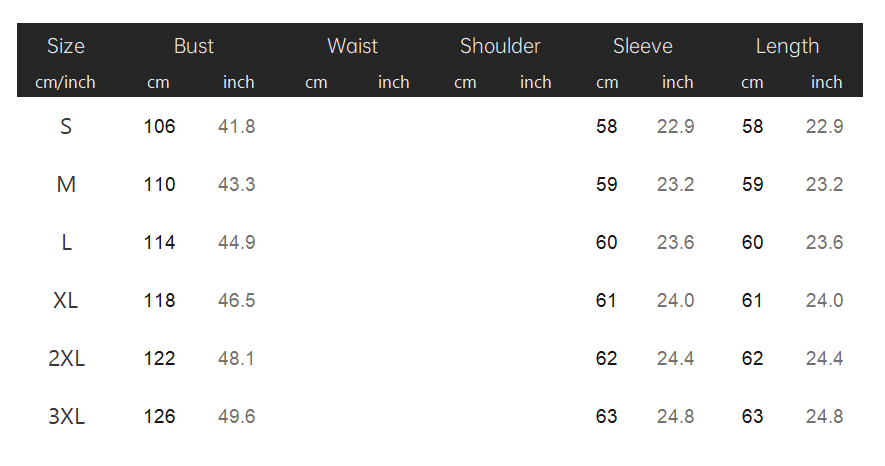Click sleeve inch value 22.9 in S row

[675, 127]
